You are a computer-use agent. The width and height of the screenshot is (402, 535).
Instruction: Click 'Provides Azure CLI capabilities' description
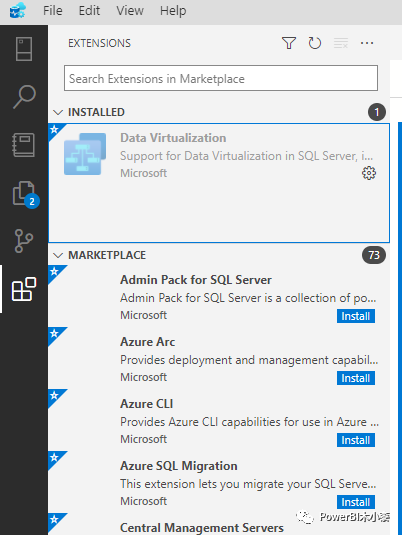(x=249, y=422)
